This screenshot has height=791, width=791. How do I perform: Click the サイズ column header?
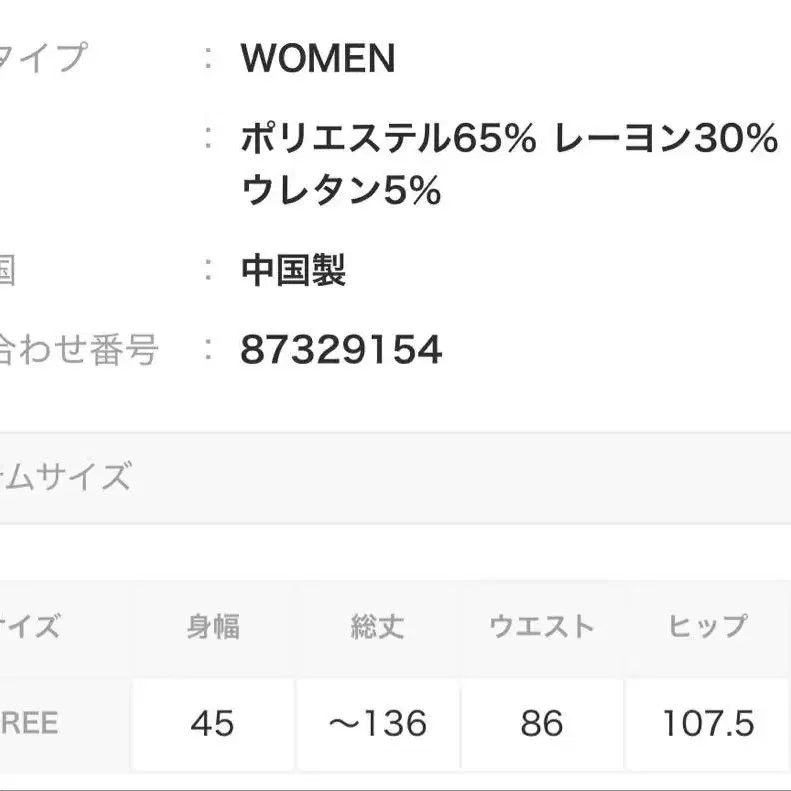[30, 627]
